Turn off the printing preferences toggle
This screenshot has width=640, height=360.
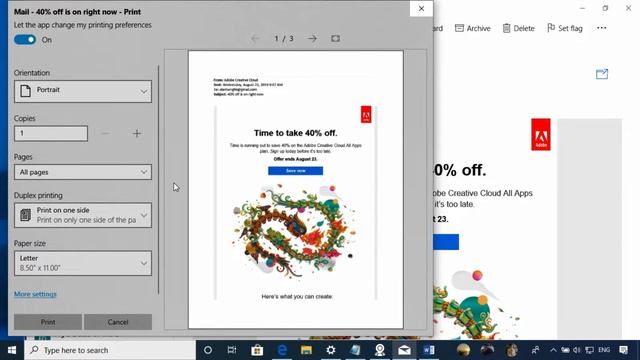click(x=25, y=40)
